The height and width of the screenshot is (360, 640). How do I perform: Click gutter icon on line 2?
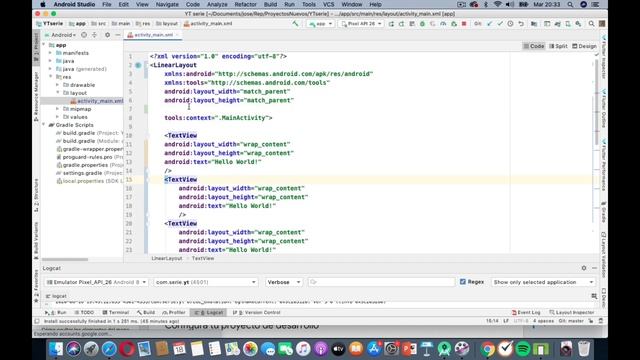coord(138,65)
